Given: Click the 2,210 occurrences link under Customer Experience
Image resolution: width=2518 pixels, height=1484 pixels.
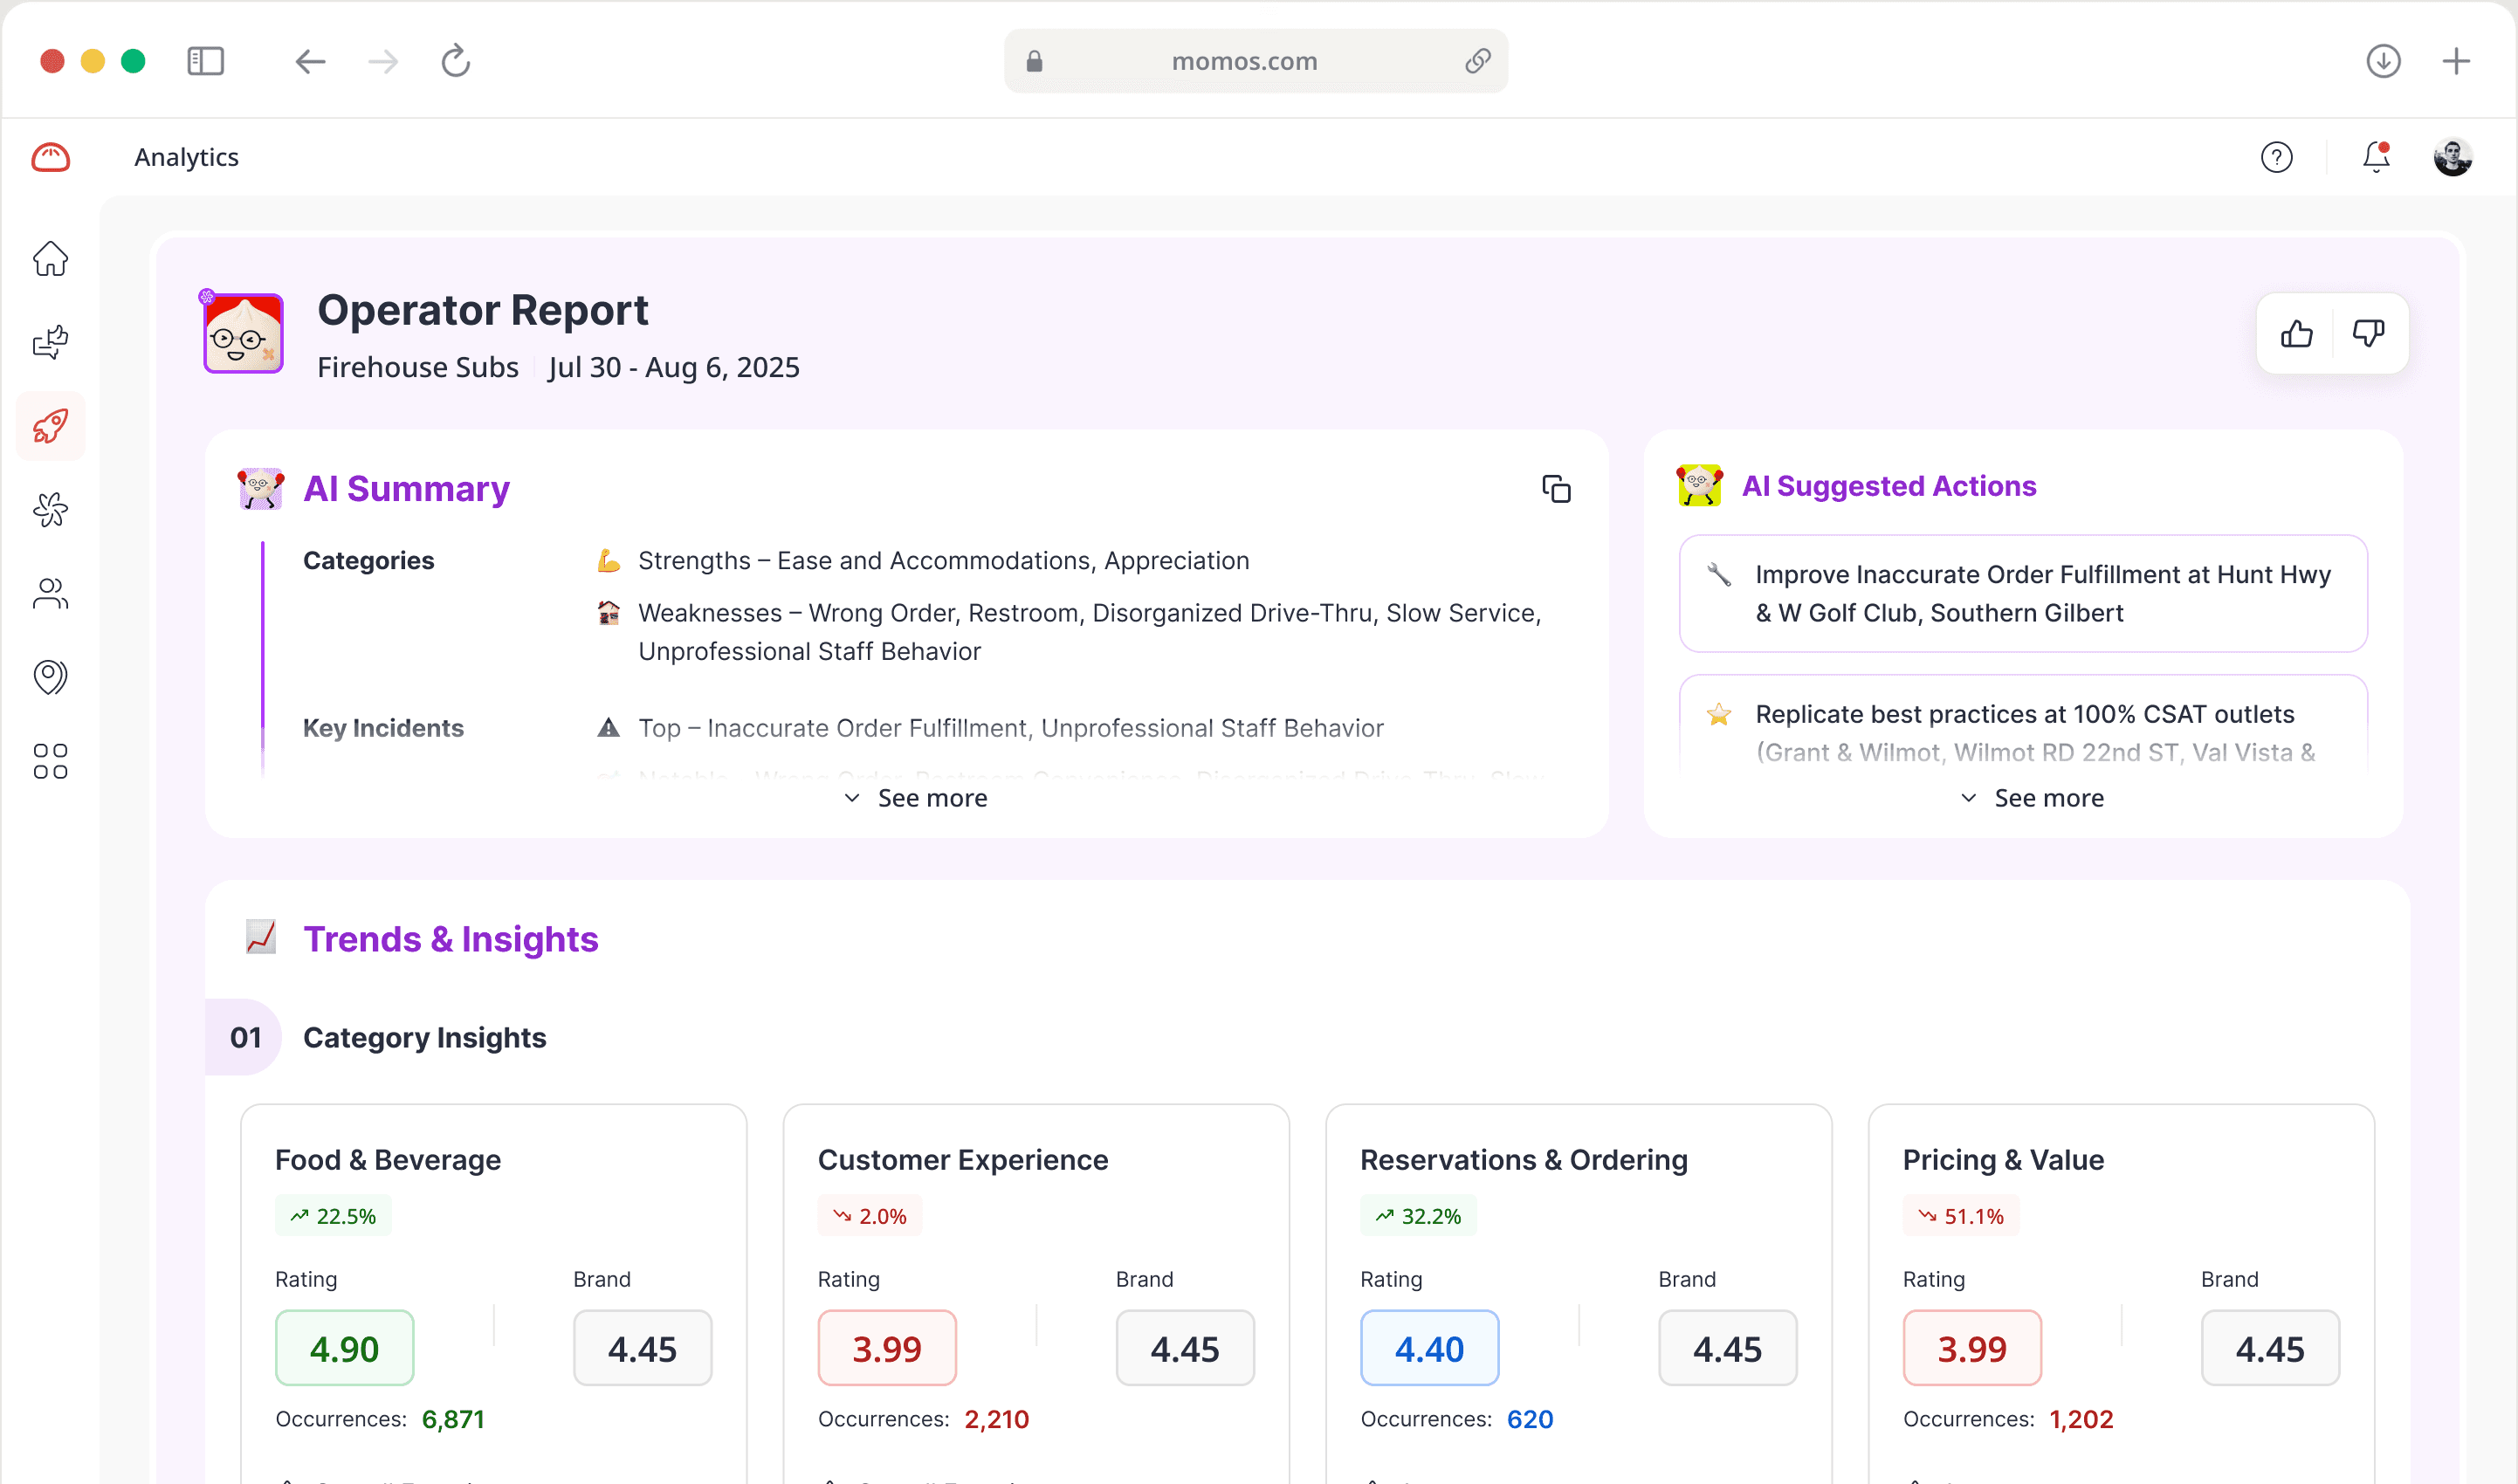Looking at the screenshot, I should (x=996, y=1419).
